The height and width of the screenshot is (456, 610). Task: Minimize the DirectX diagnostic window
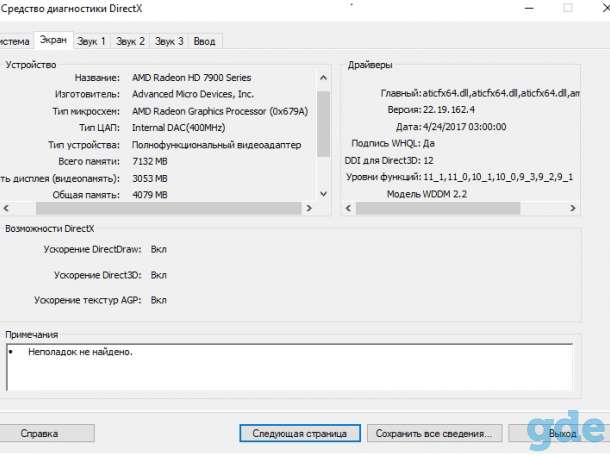point(529,9)
